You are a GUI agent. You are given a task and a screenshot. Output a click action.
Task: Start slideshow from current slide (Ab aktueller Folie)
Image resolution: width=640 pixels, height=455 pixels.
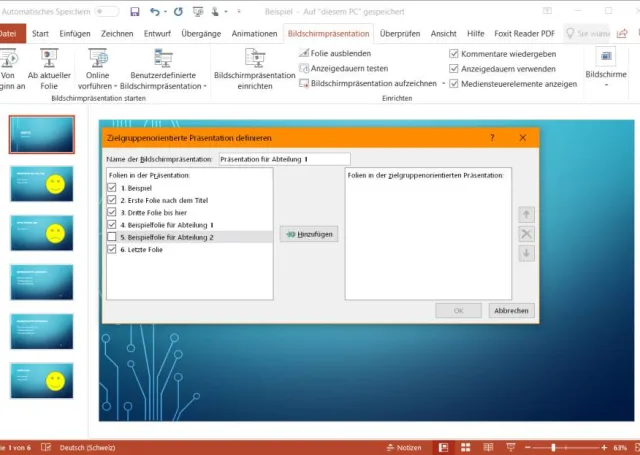click(49, 69)
